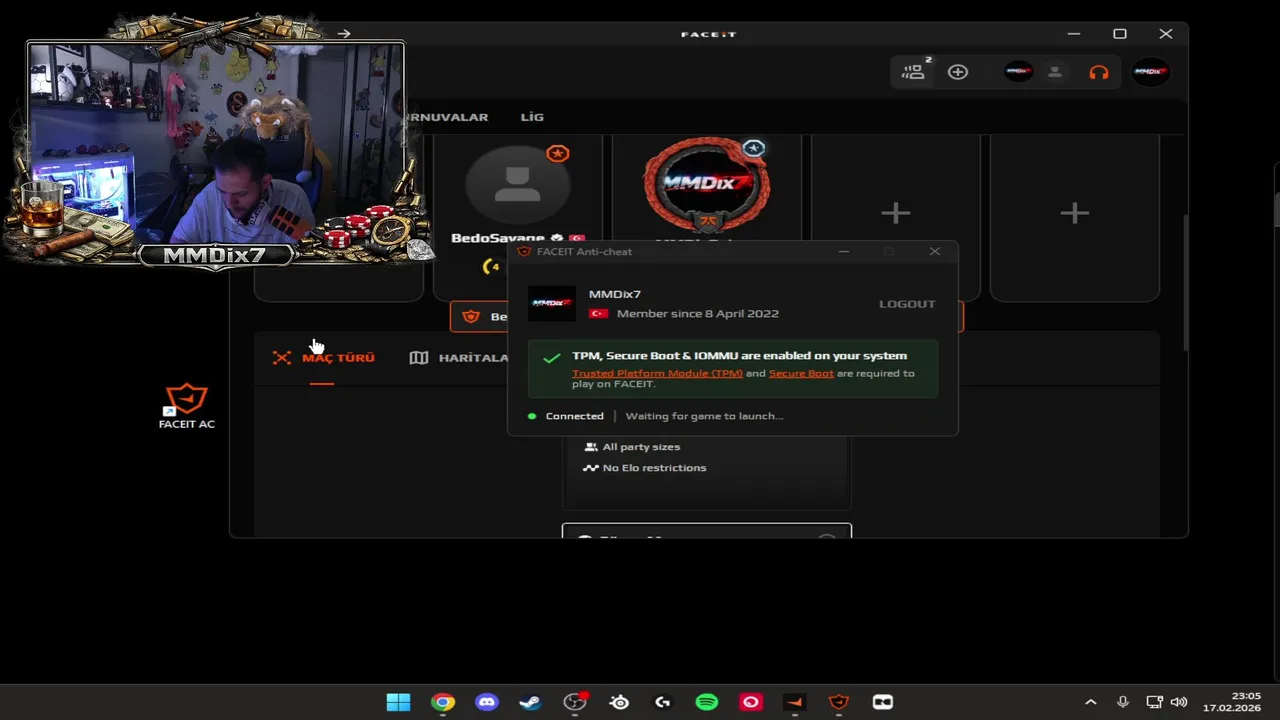This screenshot has height=720, width=1280.
Task: Open the volume speaker tray icon
Action: coord(1179,702)
